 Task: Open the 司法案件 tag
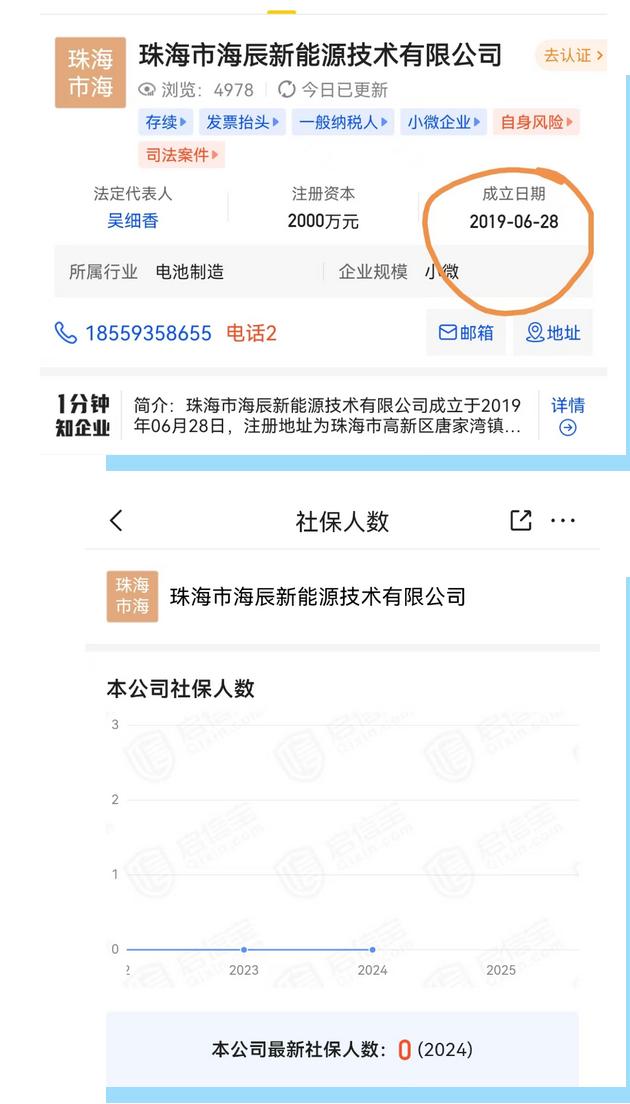182,154
